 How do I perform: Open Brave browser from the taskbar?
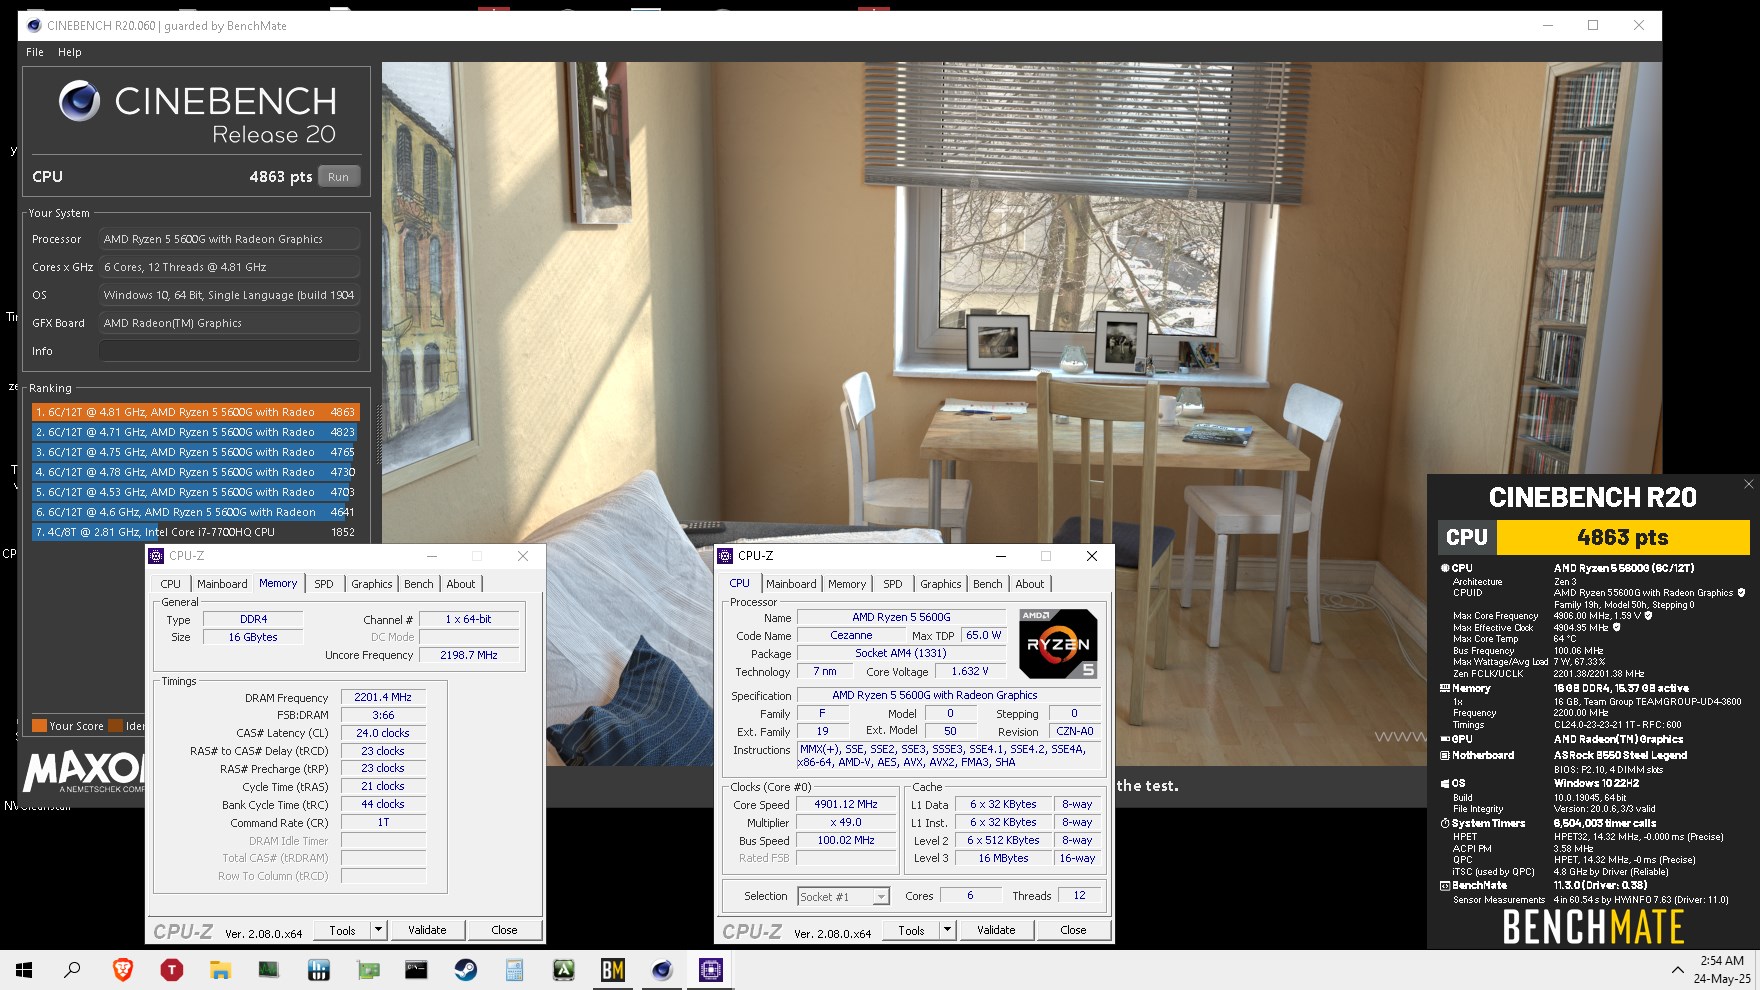(x=122, y=969)
